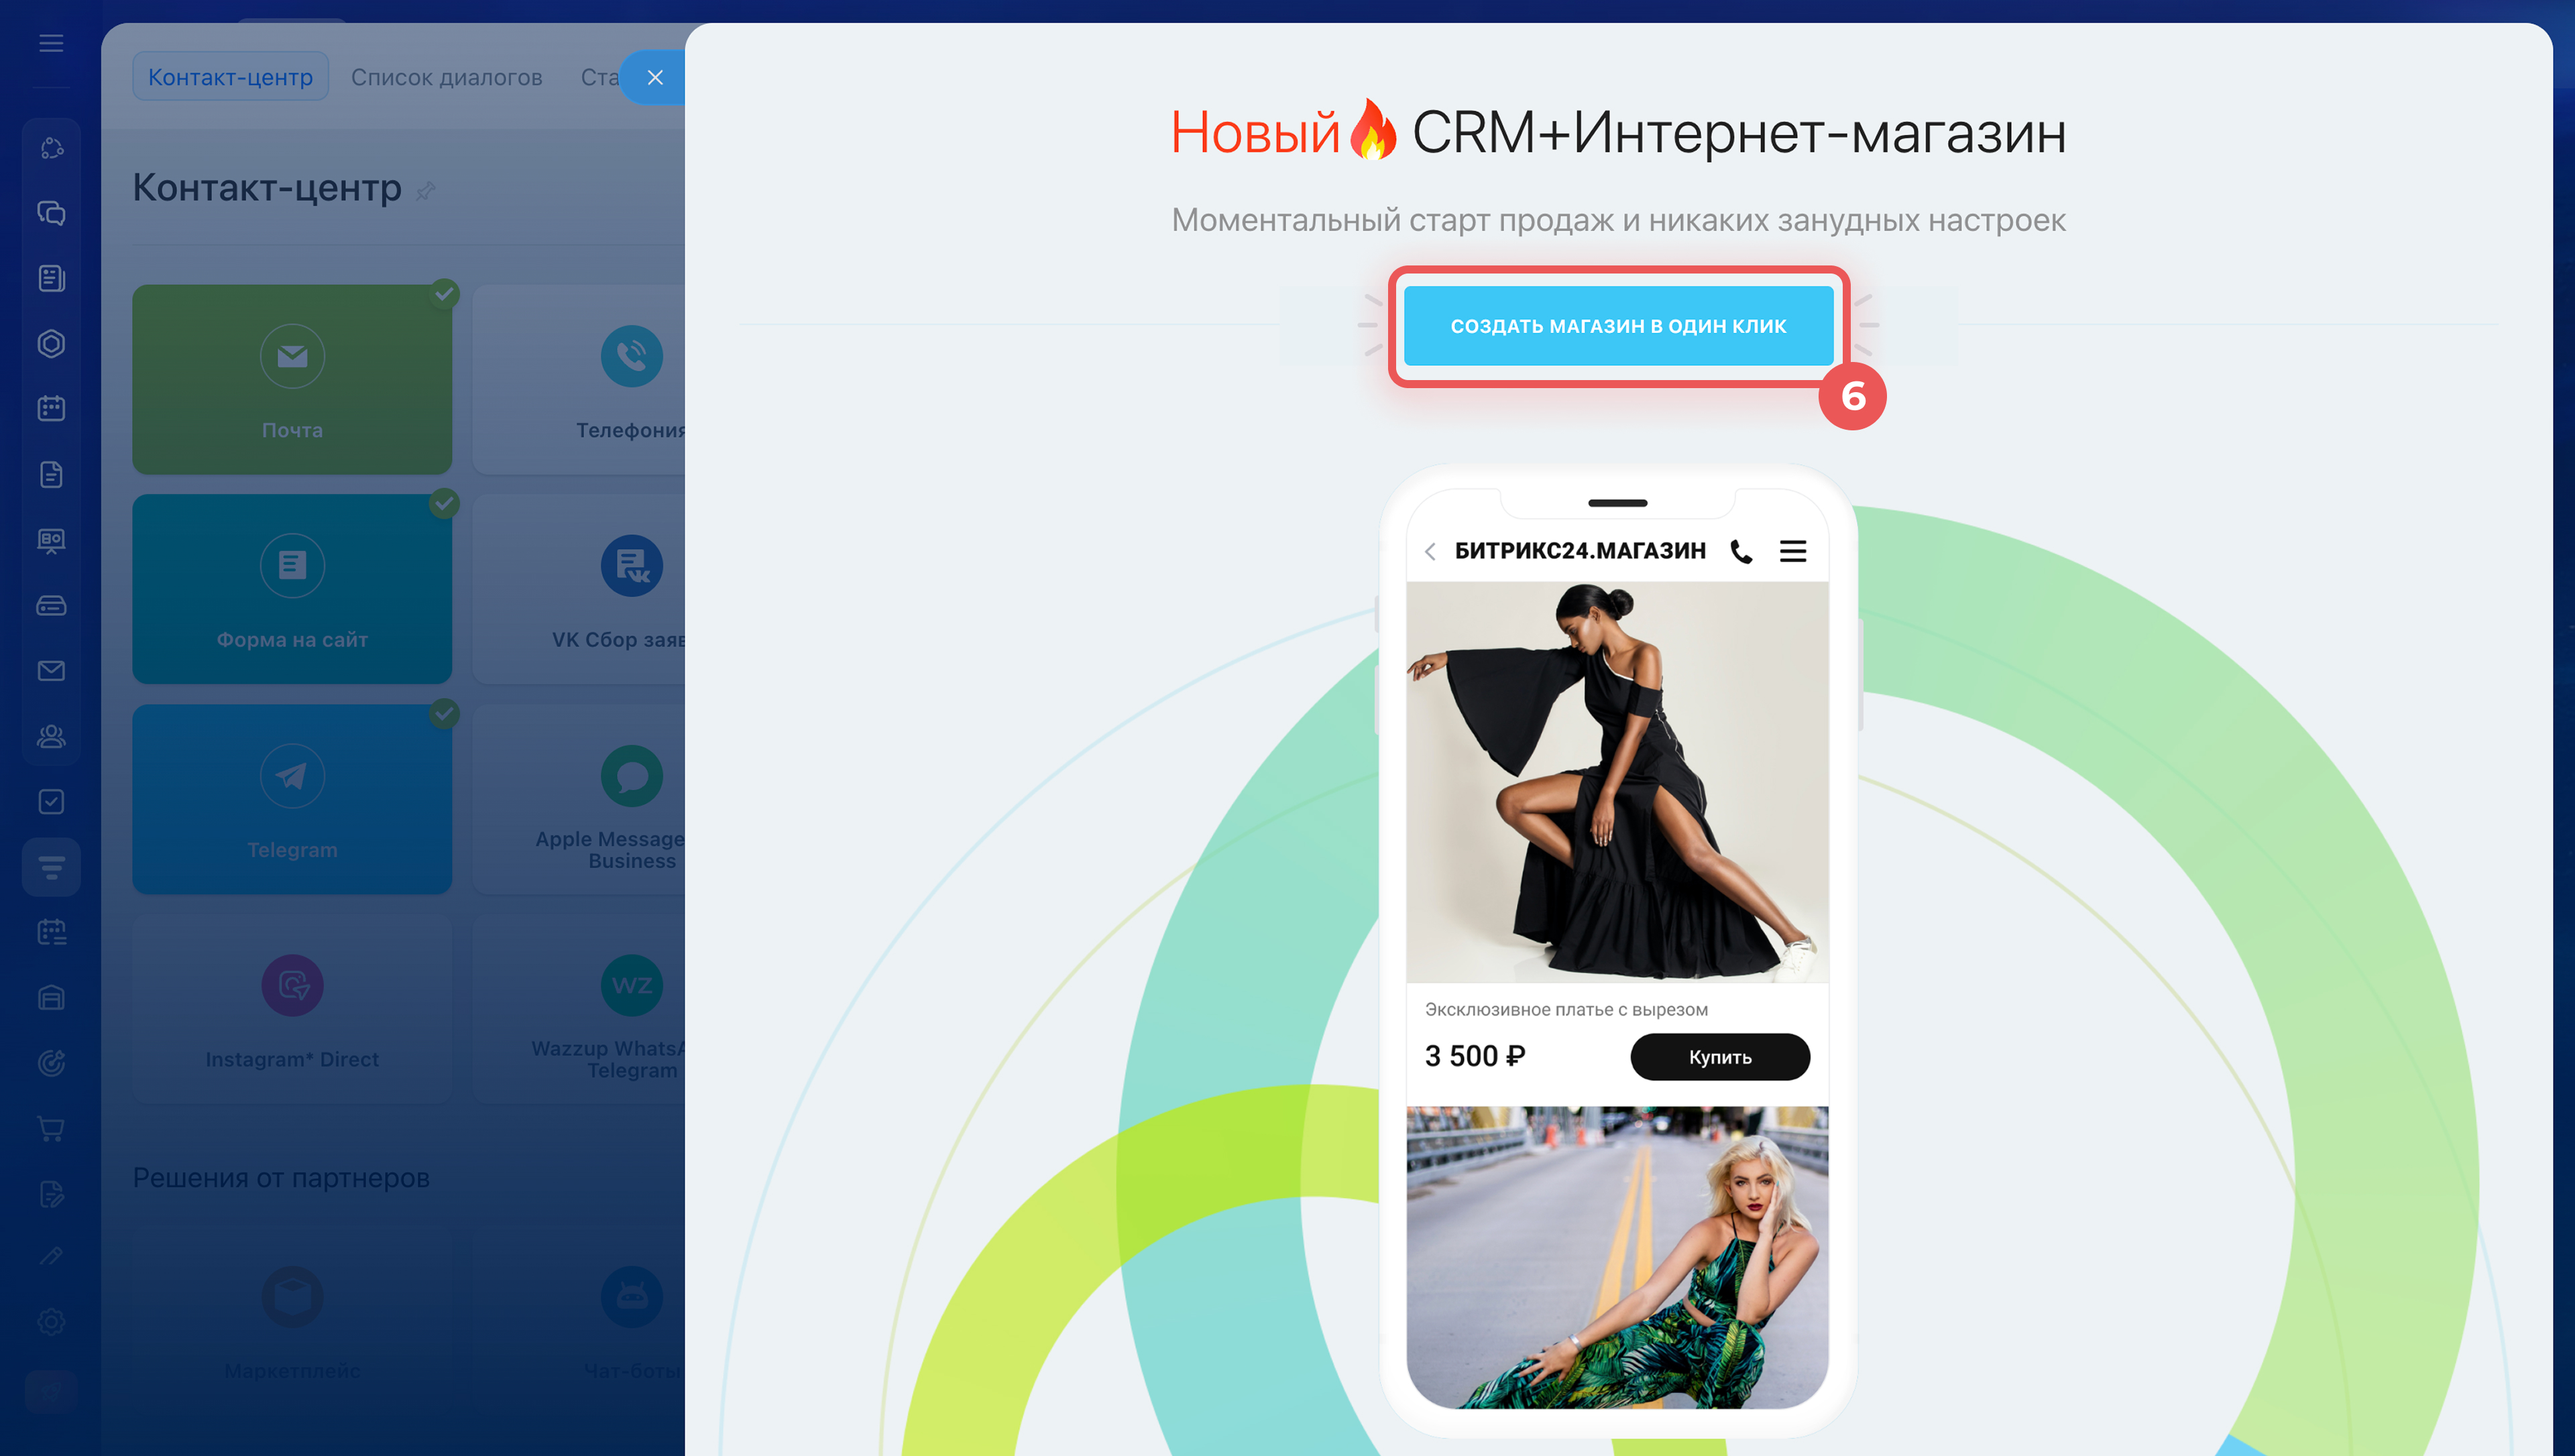2575x1456 pixels.
Task: Click the mail envelope sidebar icon
Action: (51, 670)
